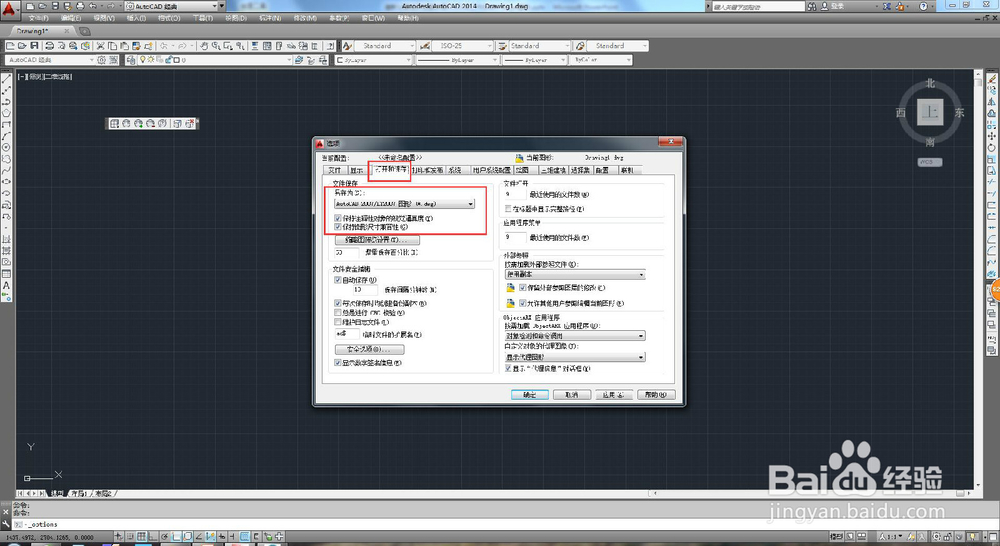
Task: Switch to the 显示 tab in options dialog
Action: (x=357, y=170)
